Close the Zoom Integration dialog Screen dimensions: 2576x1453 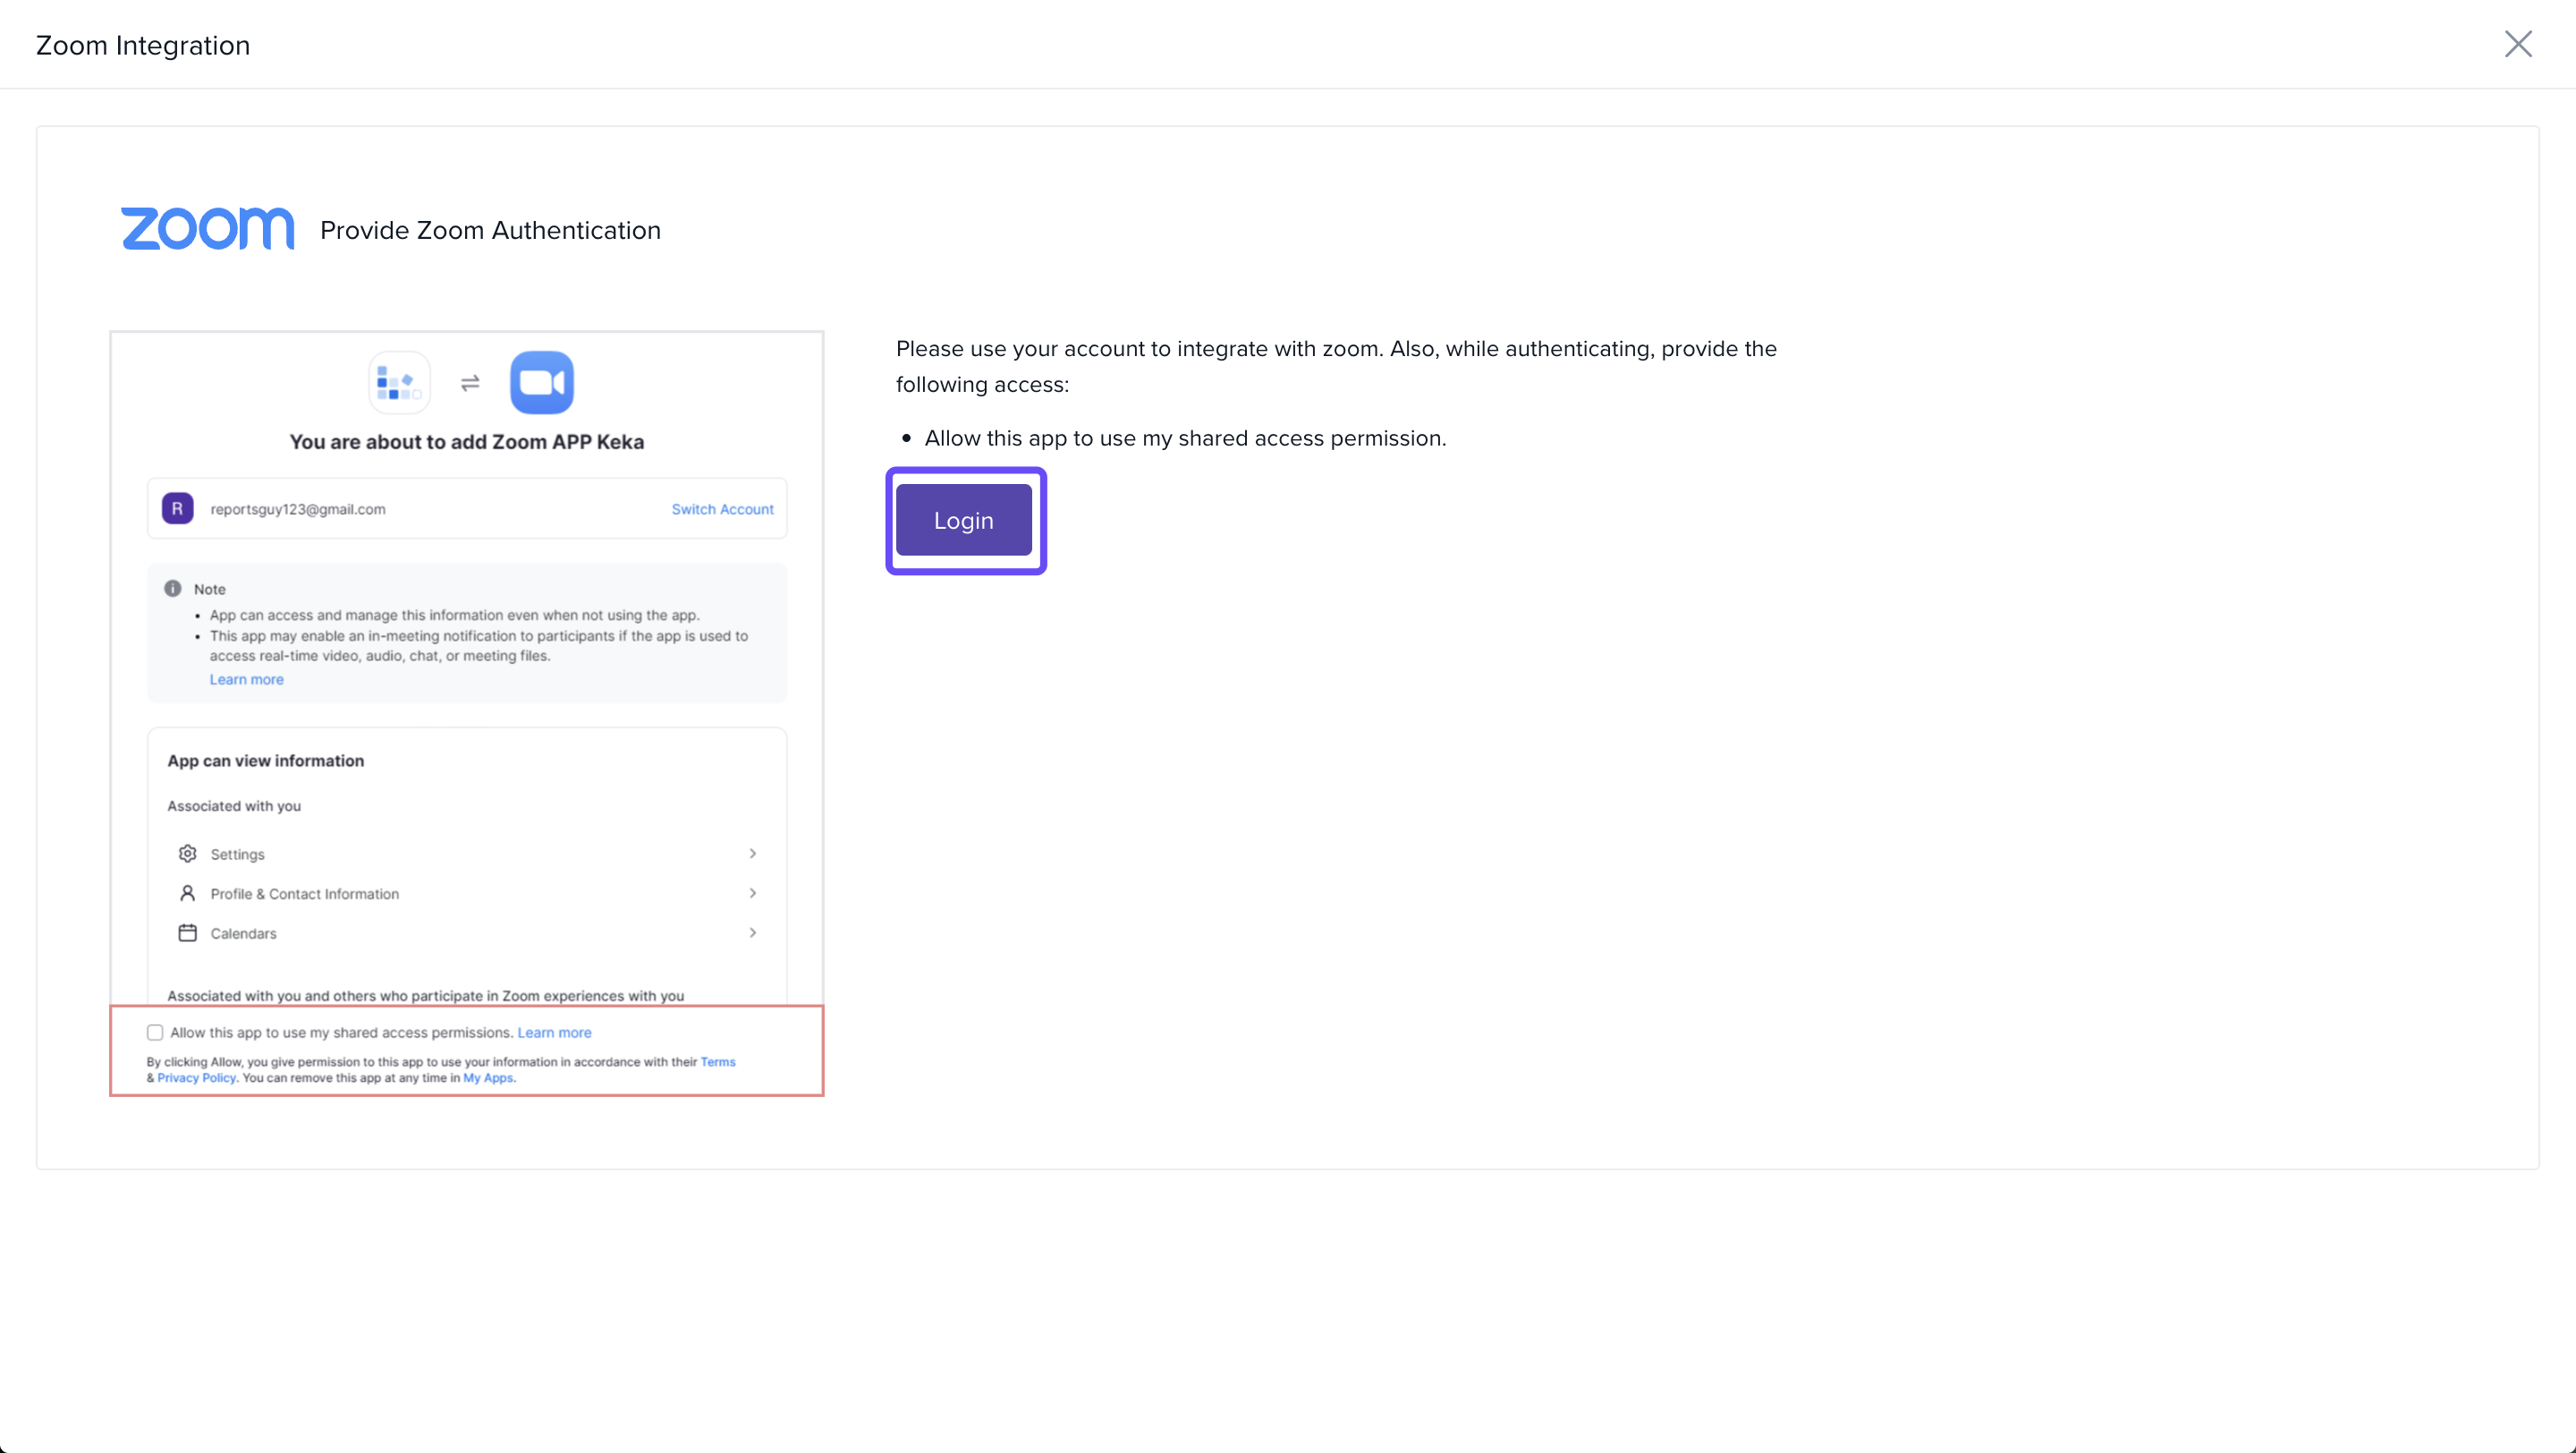pos(2517,44)
